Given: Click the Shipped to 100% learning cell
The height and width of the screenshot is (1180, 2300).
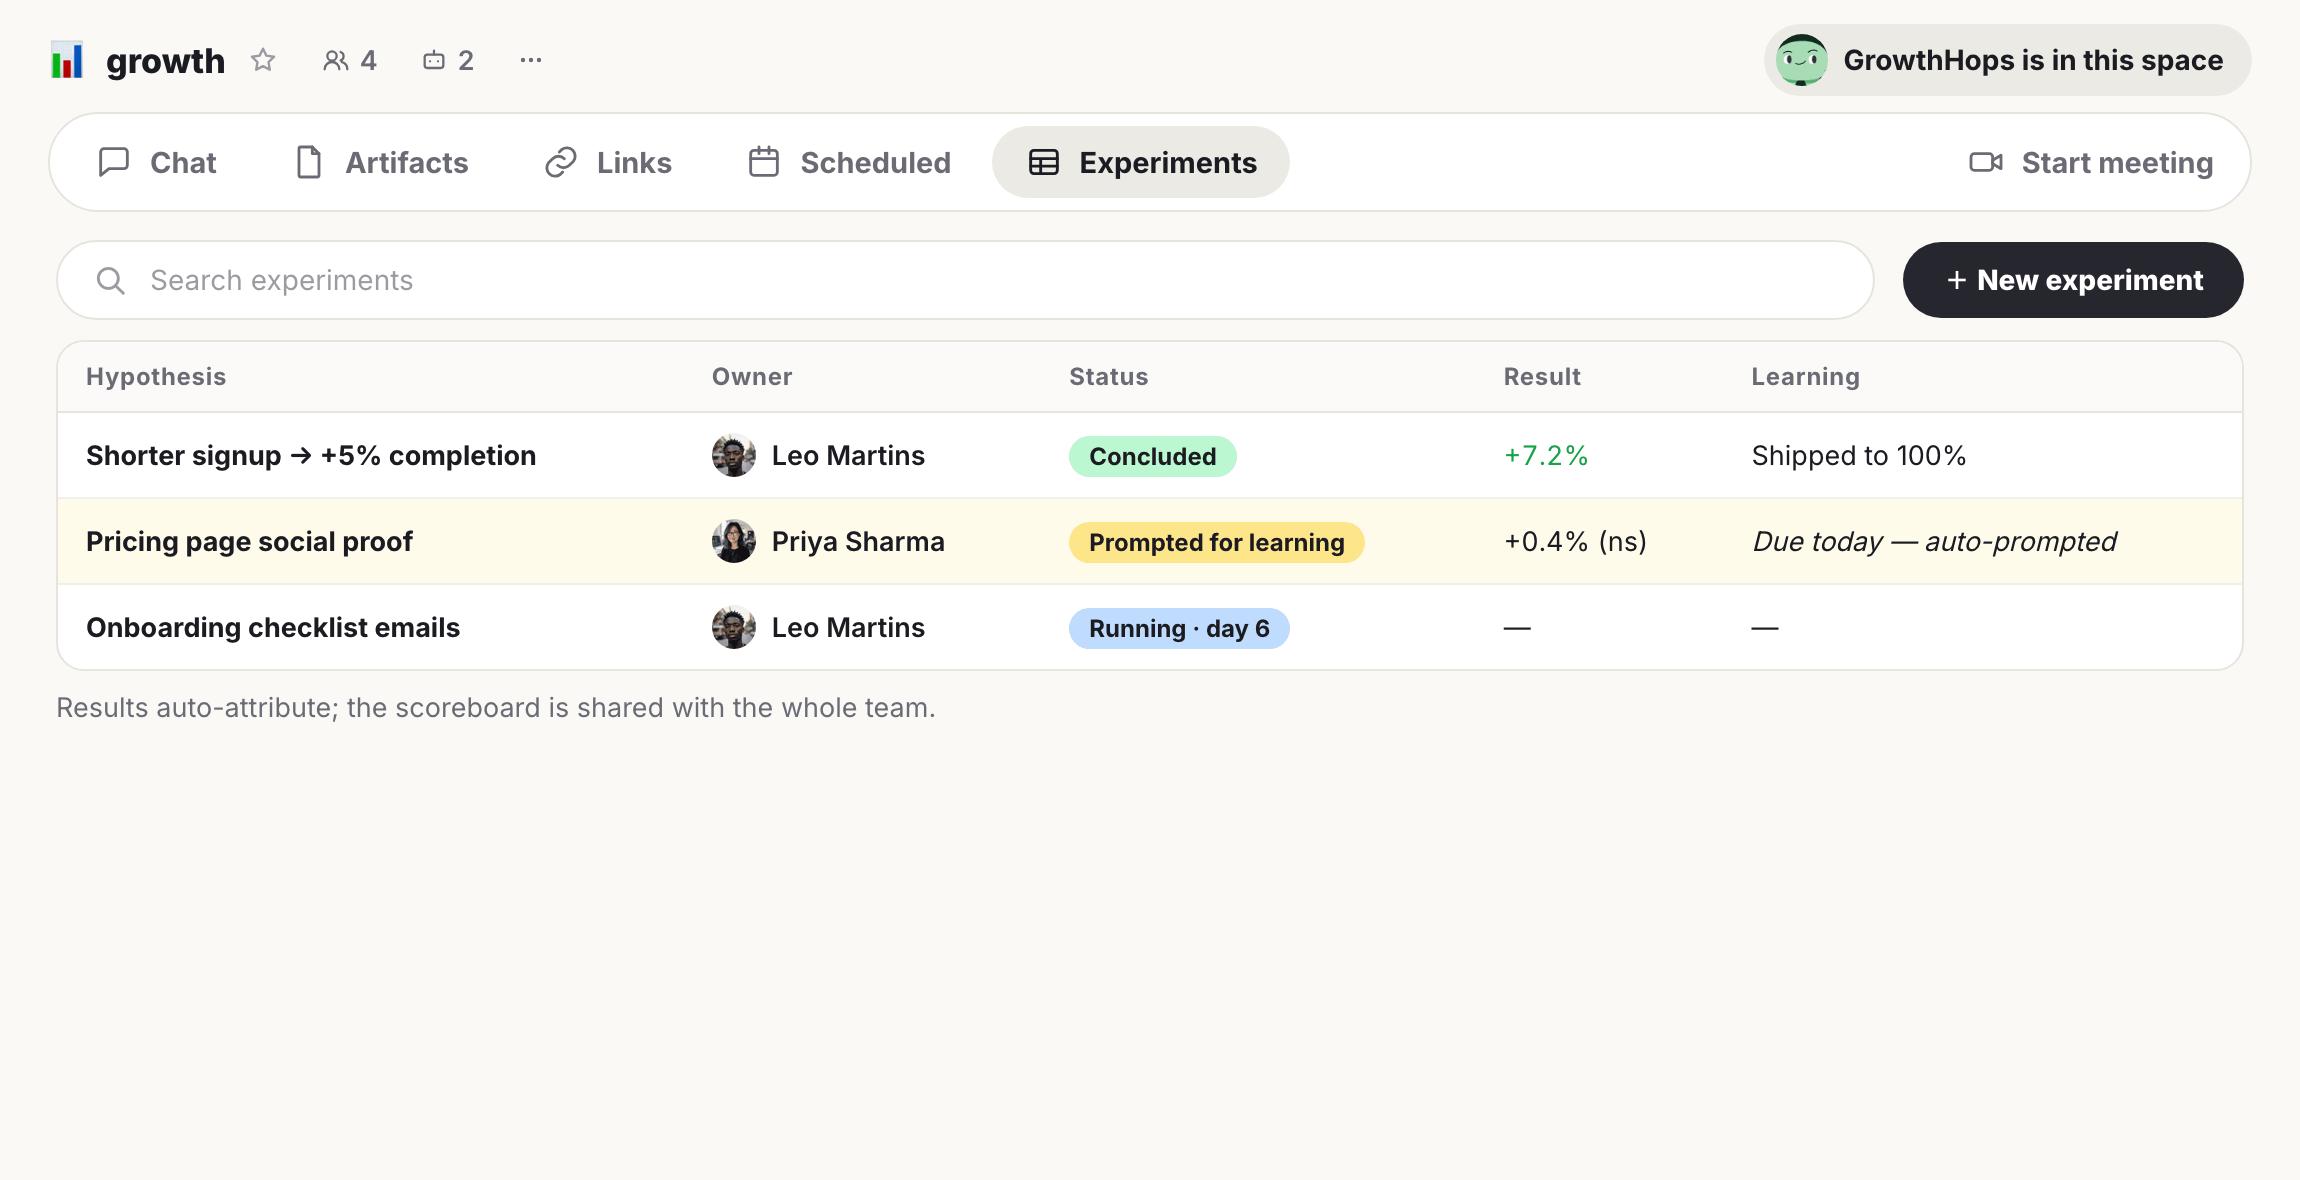Looking at the screenshot, I should pos(1859,456).
